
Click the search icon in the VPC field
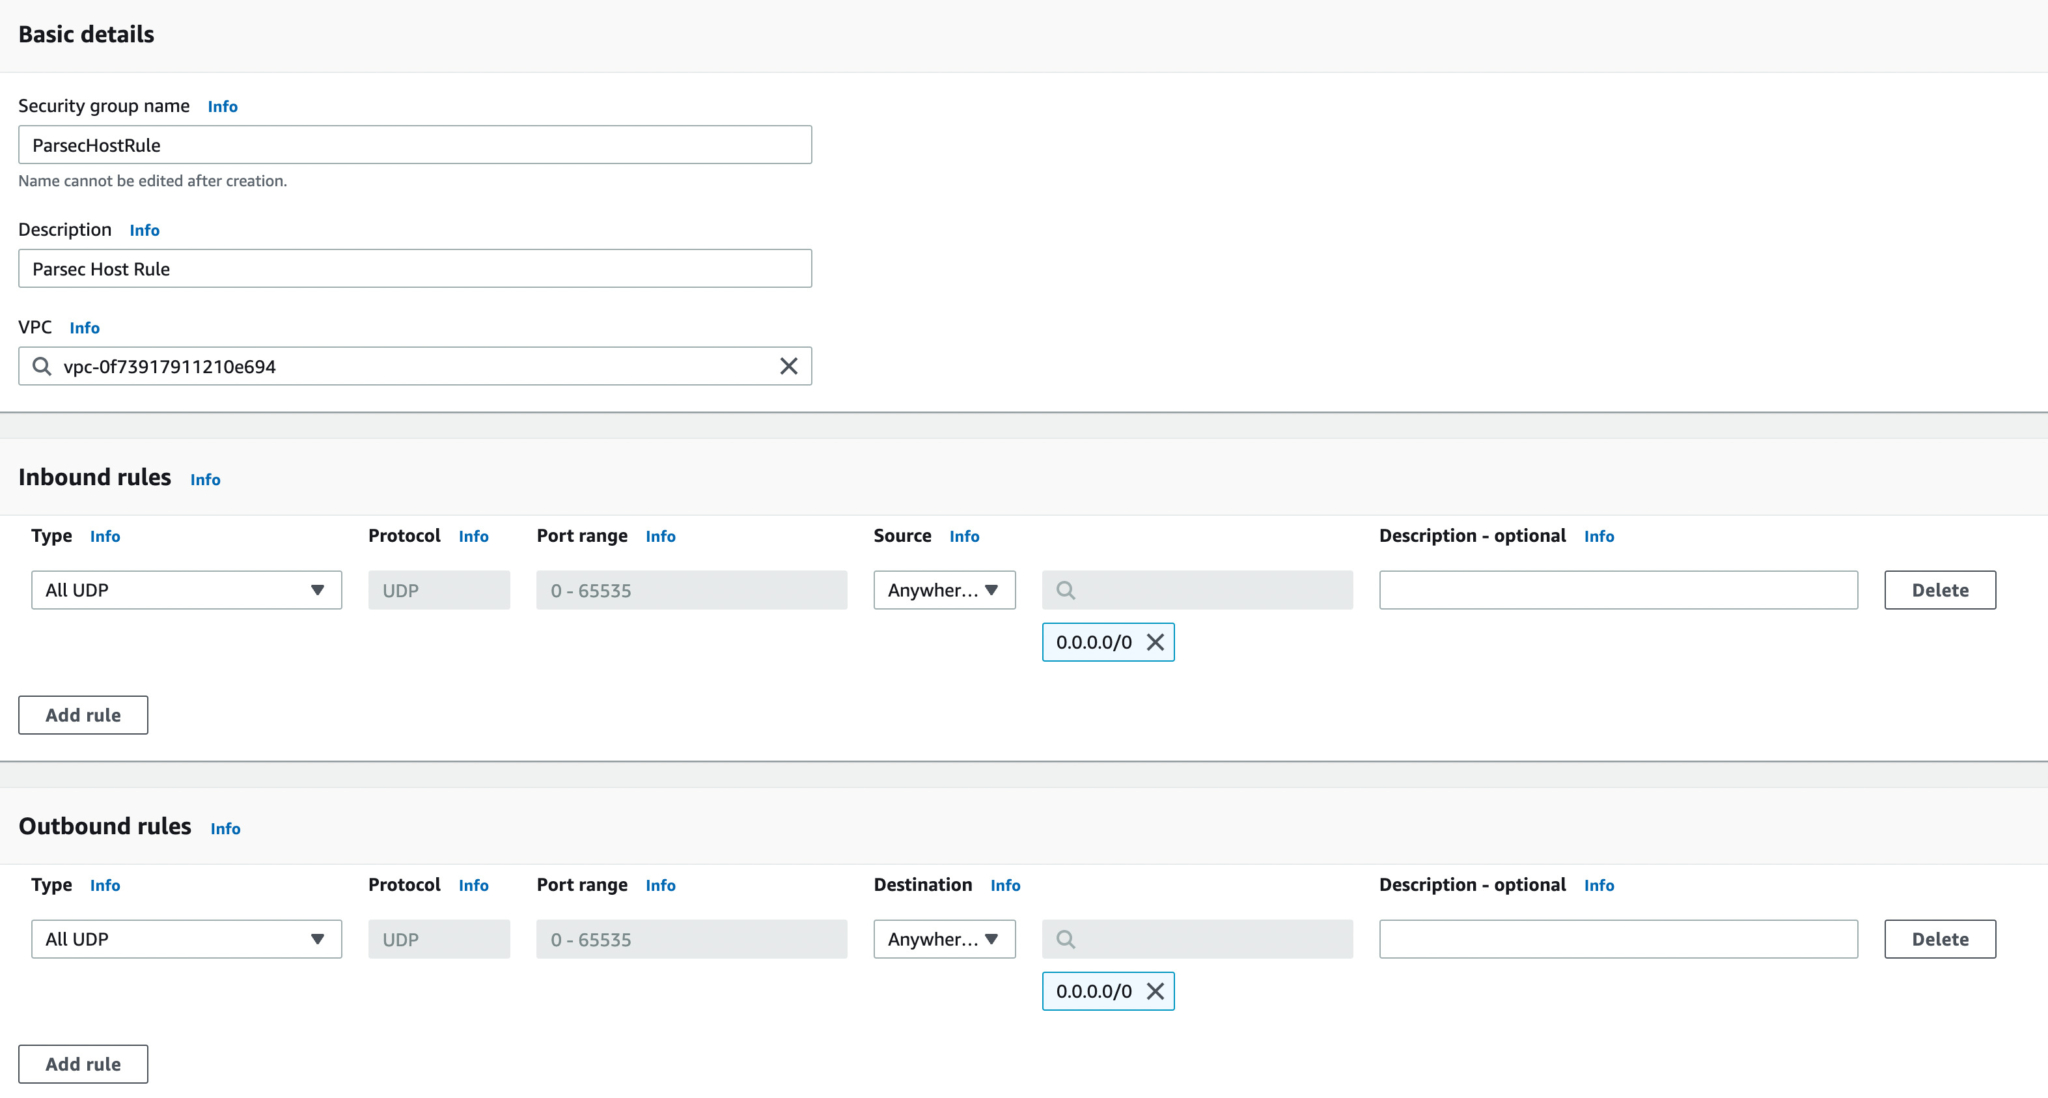pos(42,366)
